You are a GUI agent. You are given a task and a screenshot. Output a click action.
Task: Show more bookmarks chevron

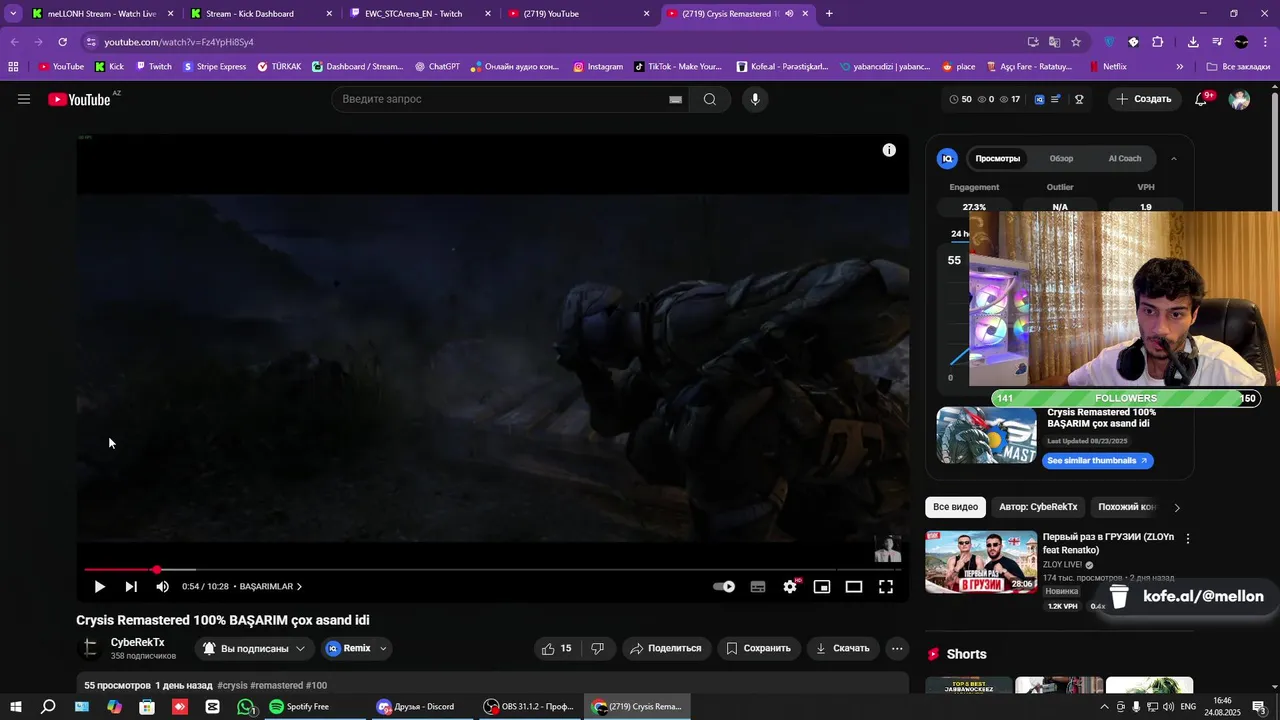pyautogui.click(x=1180, y=67)
